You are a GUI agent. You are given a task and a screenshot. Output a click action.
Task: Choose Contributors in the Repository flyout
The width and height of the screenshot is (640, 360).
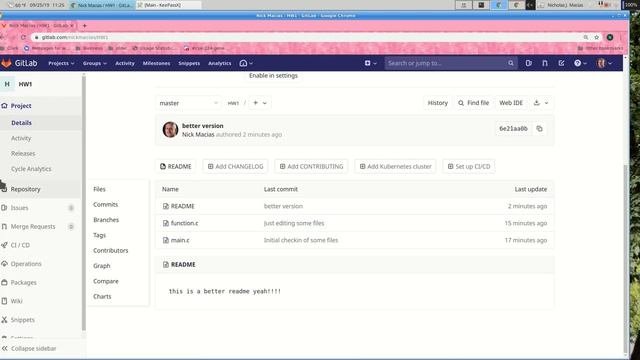coord(110,251)
